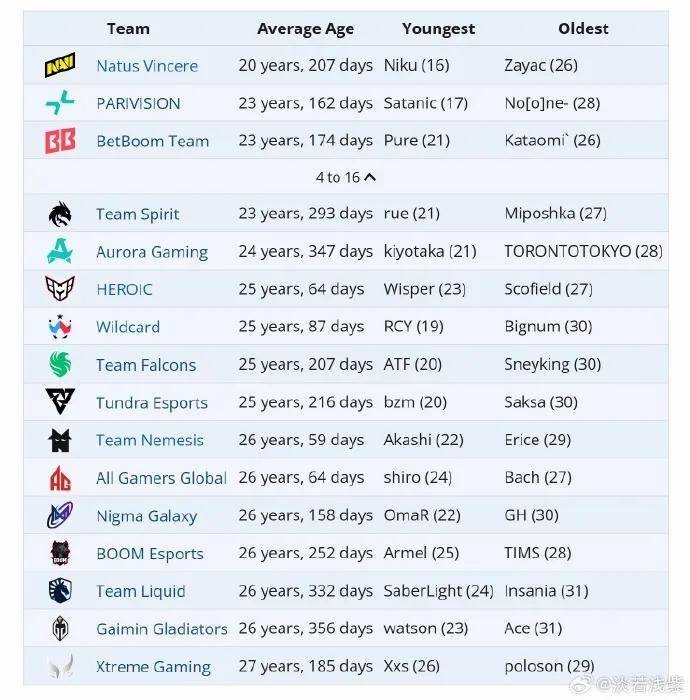
Task: Click the HEROIC team logo
Action: point(60,288)
